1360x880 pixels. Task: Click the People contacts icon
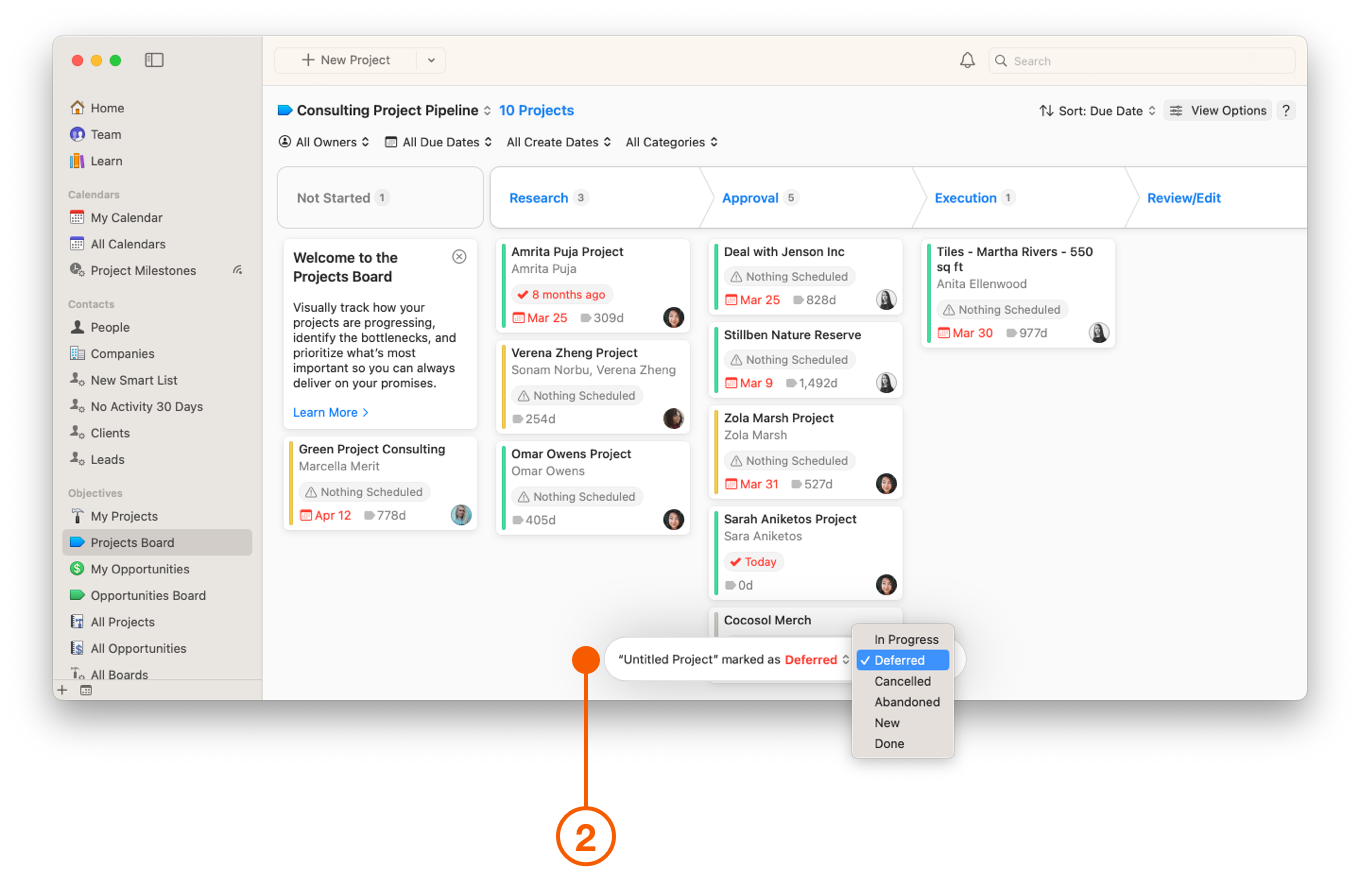(x=76, y=327)
